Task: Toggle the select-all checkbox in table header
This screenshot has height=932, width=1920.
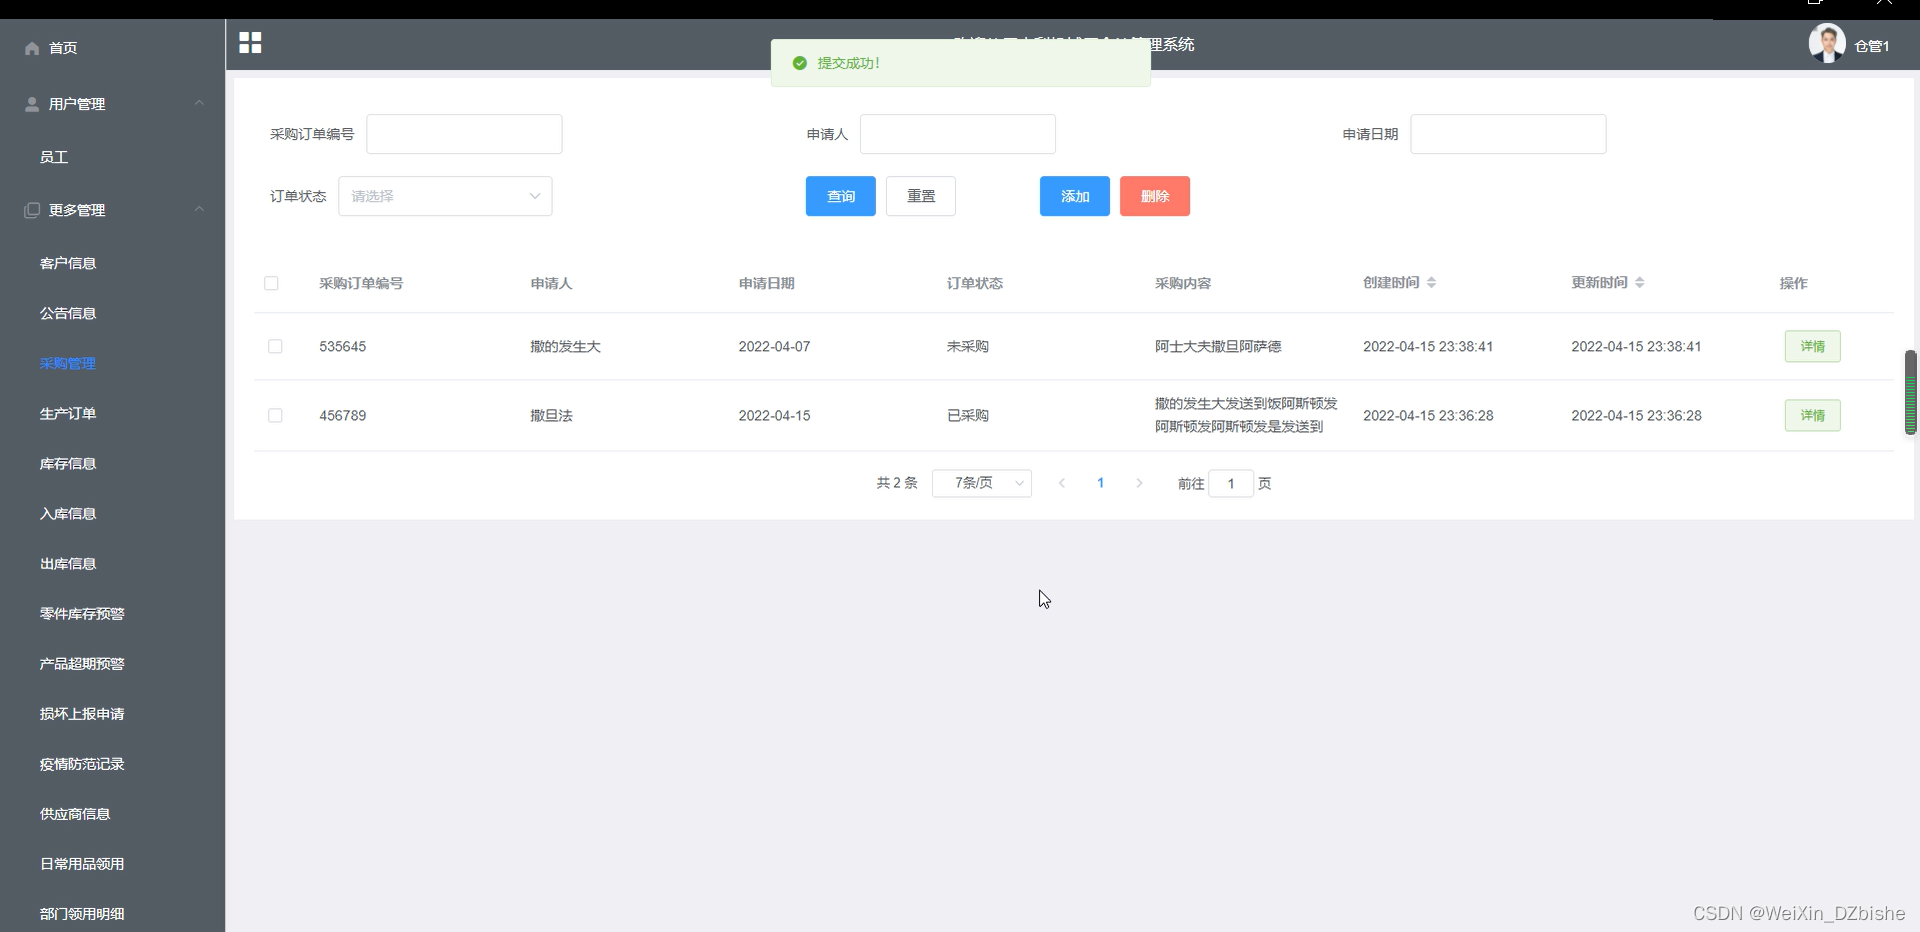Action: (271, 283)
